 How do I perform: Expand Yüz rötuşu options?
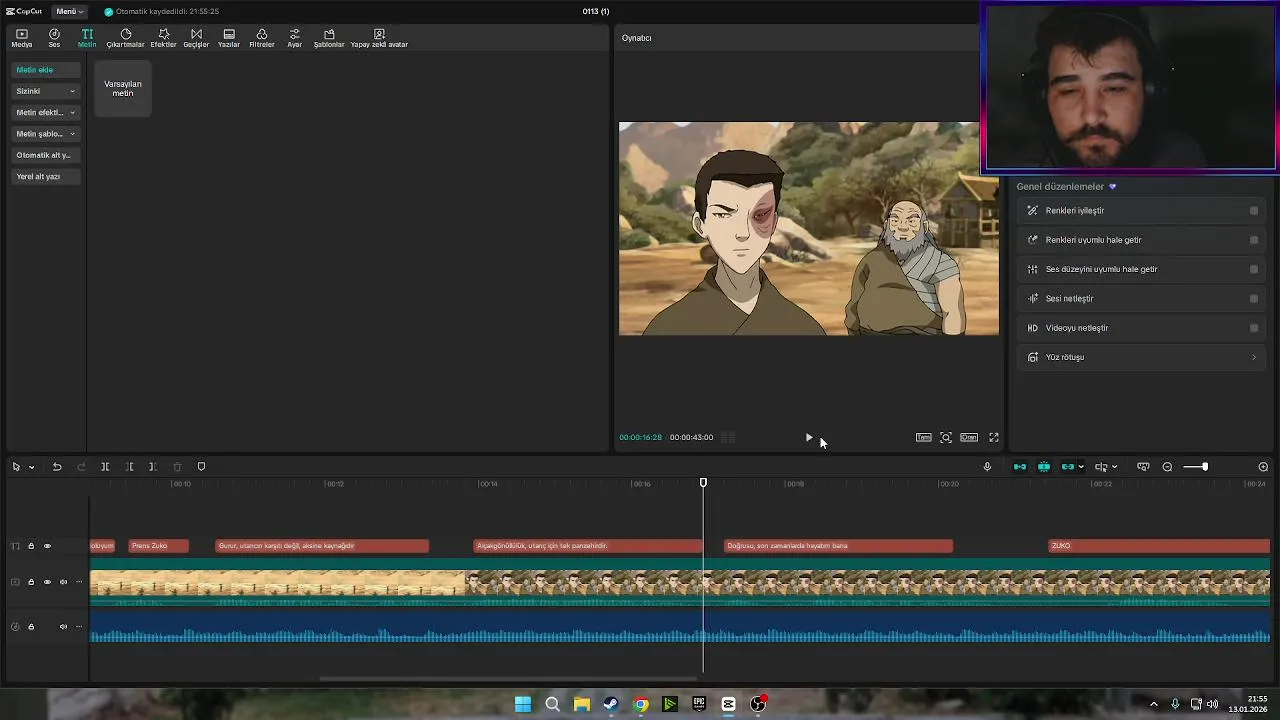[x=1142, y=357]
